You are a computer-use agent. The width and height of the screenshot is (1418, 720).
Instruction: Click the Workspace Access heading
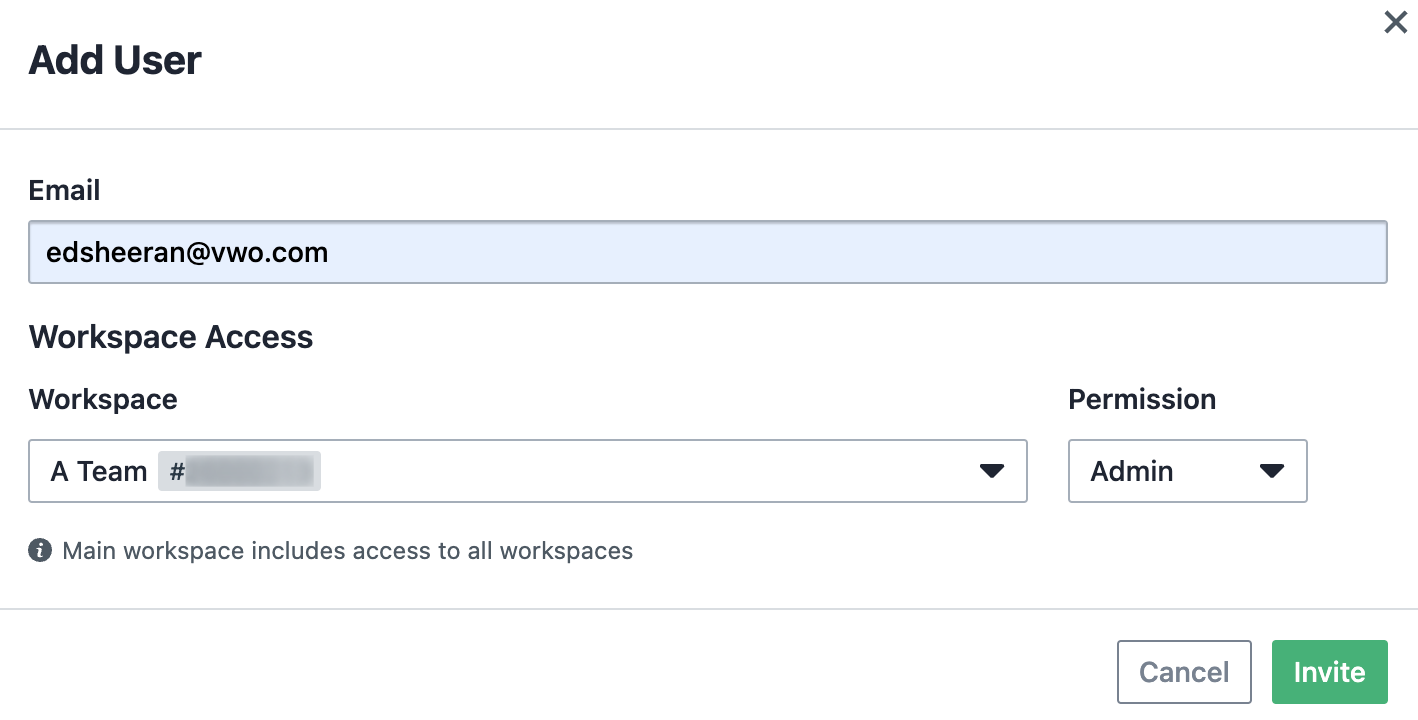pyautogui.click(x=171, y=337)
